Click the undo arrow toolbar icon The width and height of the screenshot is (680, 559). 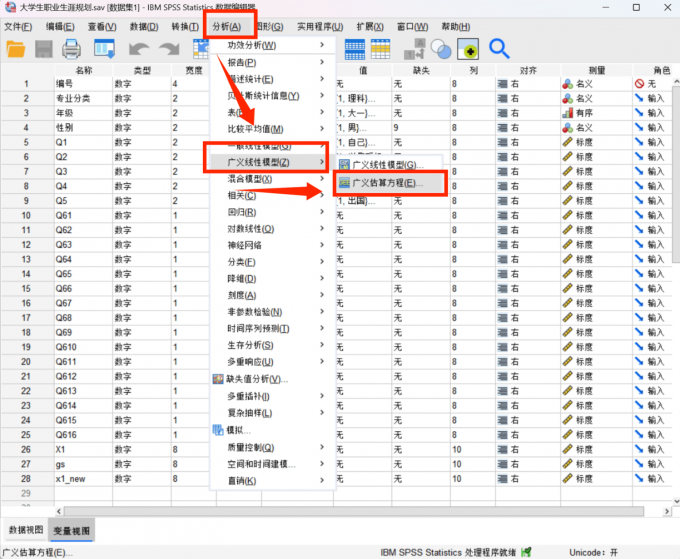(x=139, y=49)
